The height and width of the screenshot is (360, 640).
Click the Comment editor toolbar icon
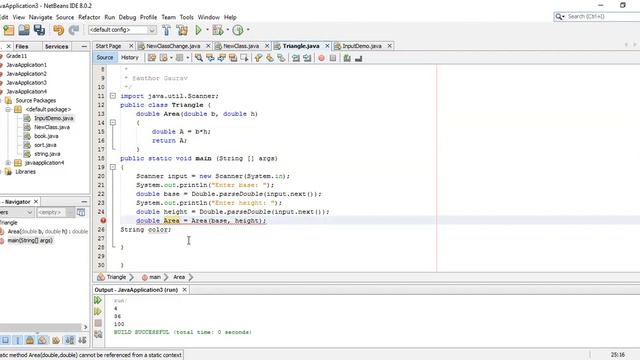pyautogui.click(x=347, y=58)
